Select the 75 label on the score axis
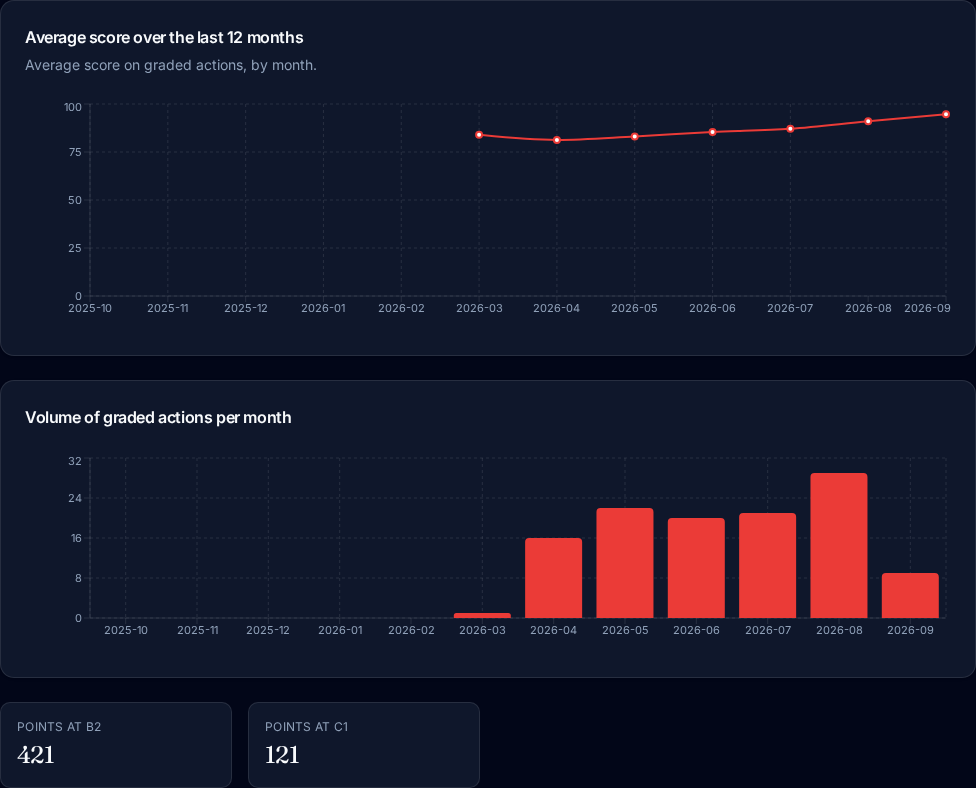 coord(75,152)
